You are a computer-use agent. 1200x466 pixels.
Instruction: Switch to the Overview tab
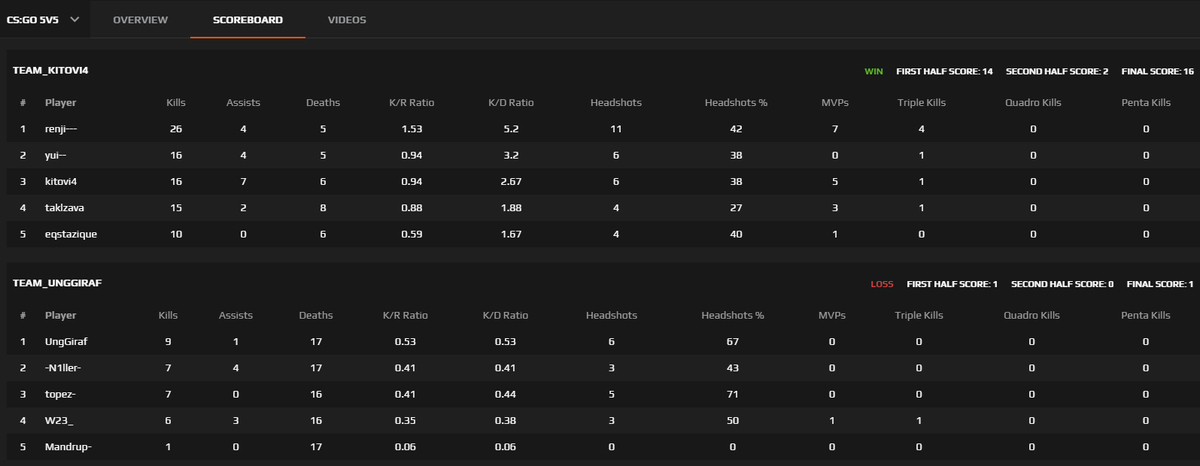click(x=140, y=19)
